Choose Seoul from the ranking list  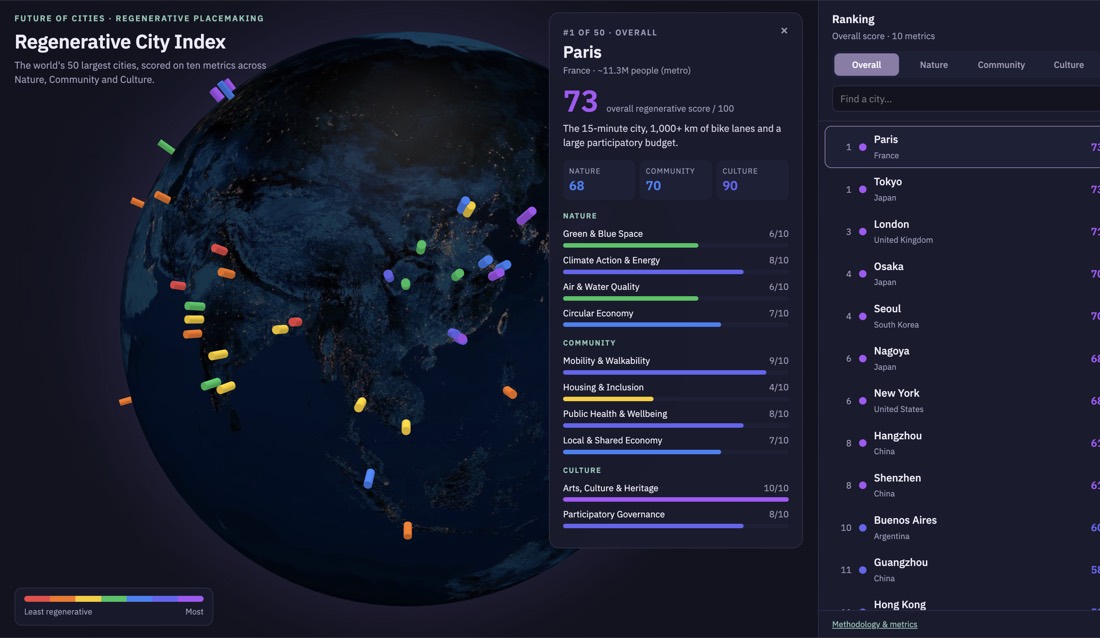[962, 316]
